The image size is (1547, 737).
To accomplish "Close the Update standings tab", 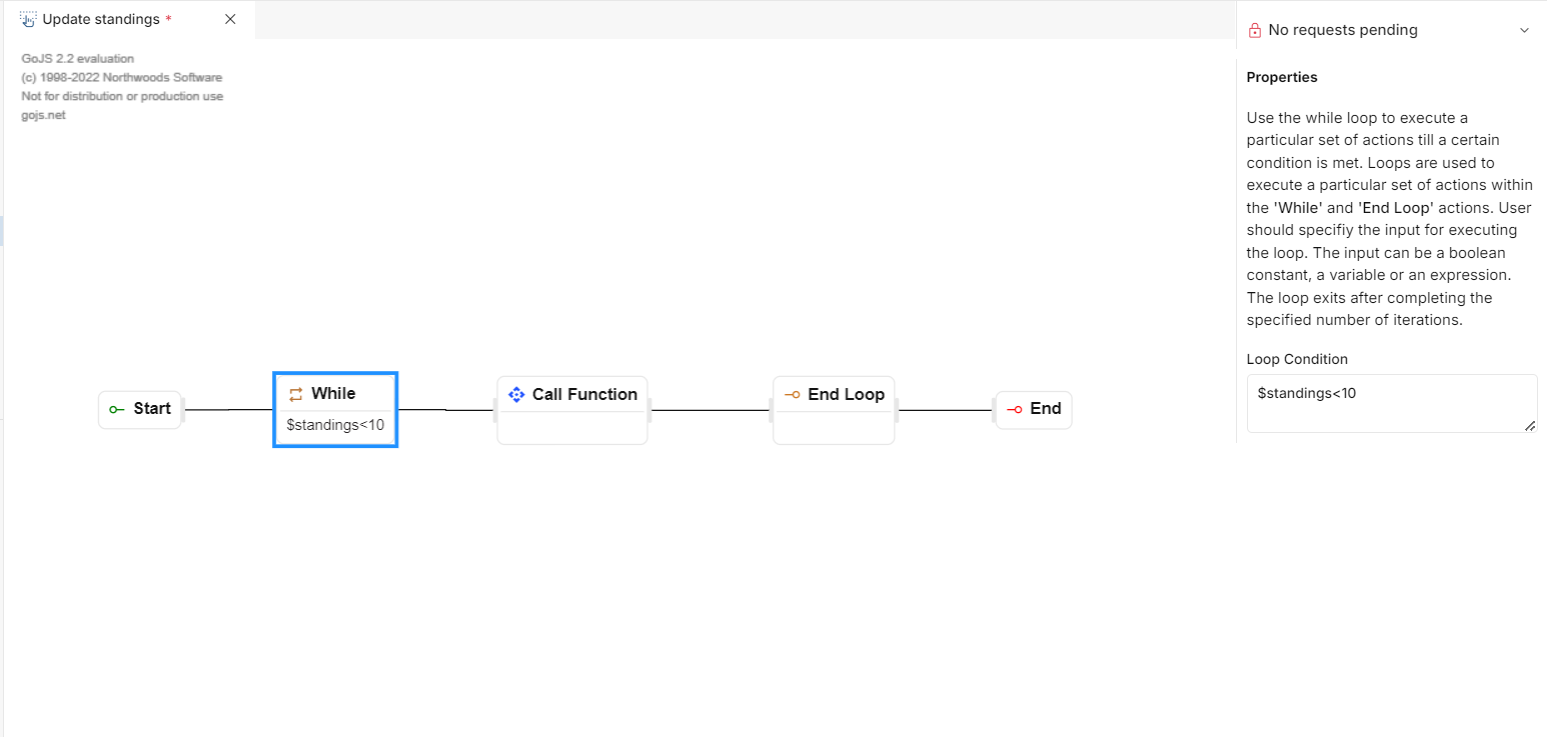I will coord(230,19).
